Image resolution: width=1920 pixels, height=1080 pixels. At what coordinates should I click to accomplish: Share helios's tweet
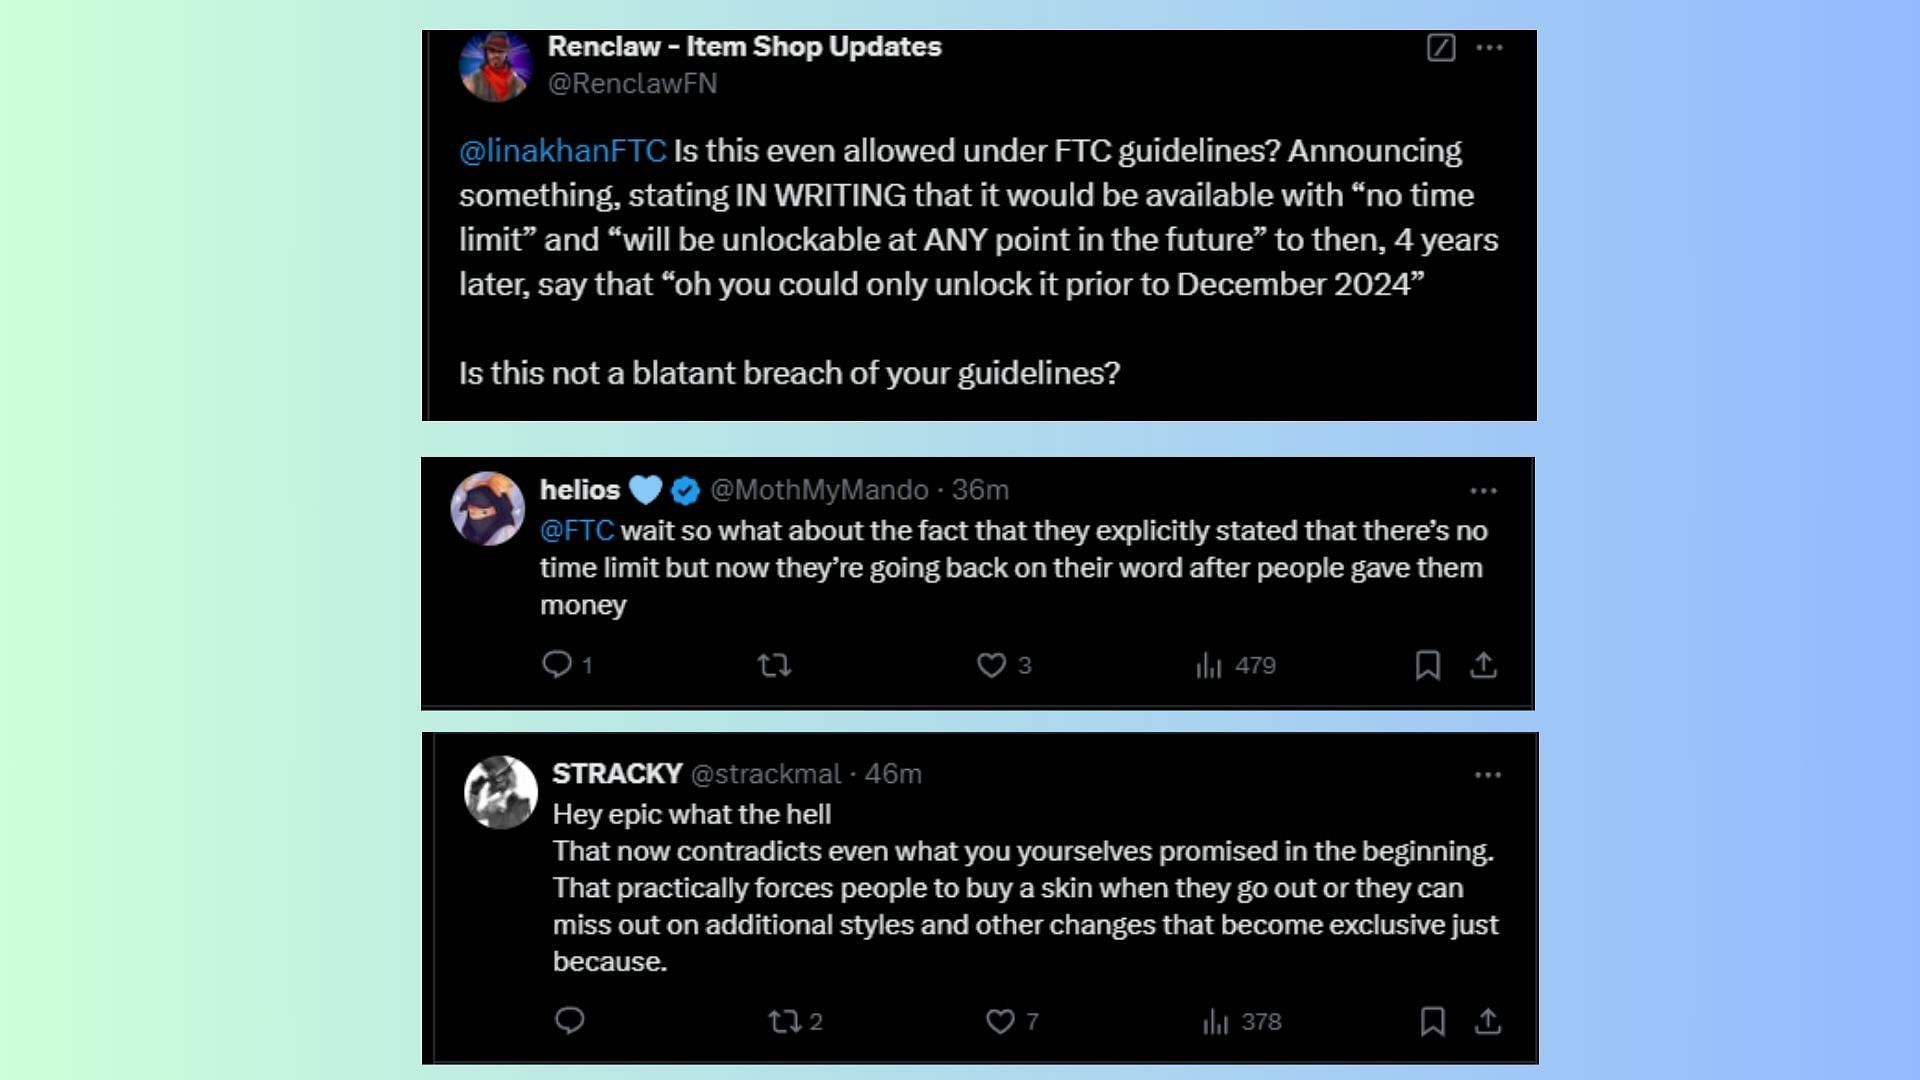(1483, 665)
